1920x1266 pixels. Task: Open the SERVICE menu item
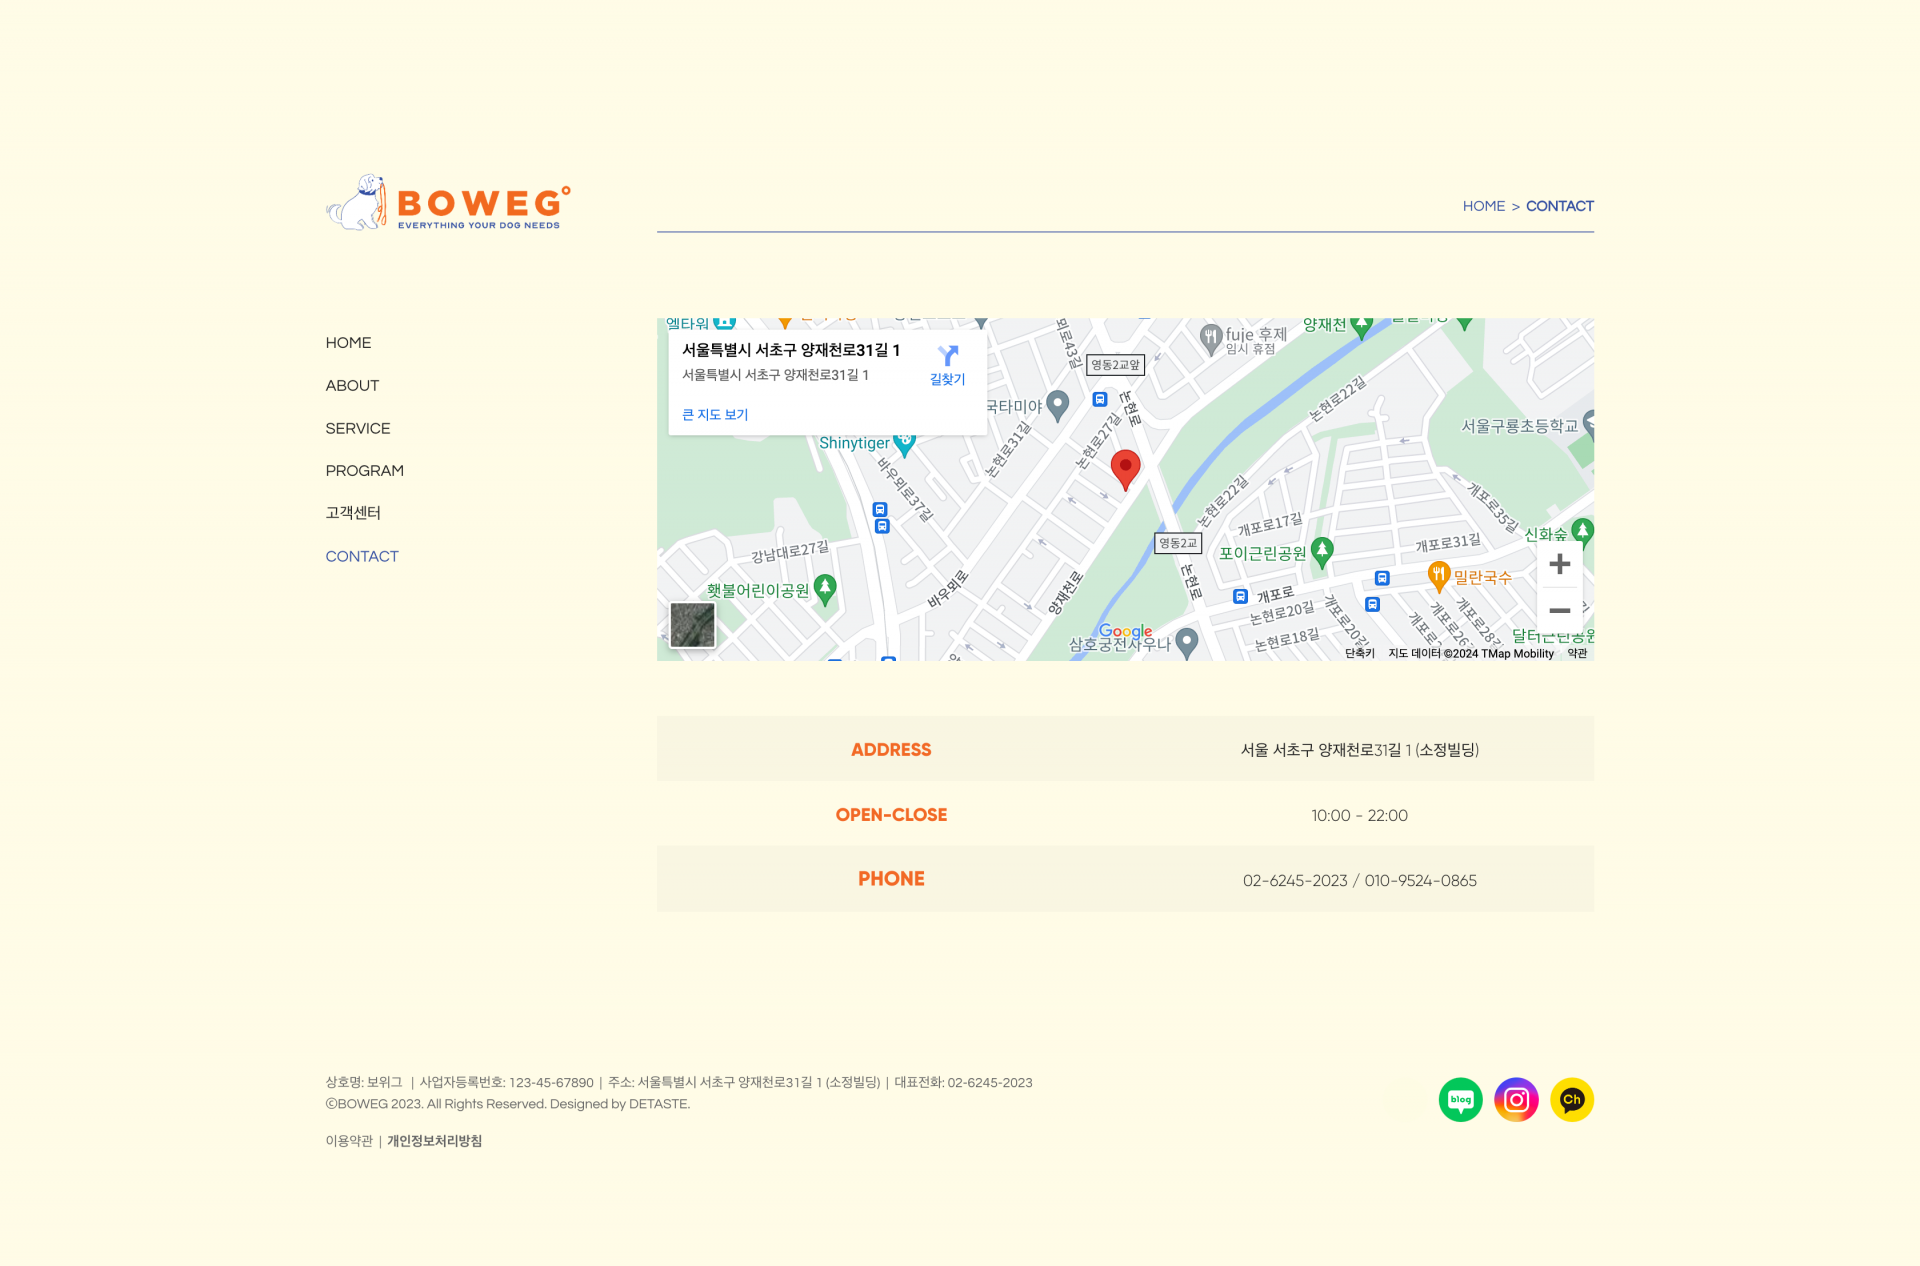coord(358,429)
